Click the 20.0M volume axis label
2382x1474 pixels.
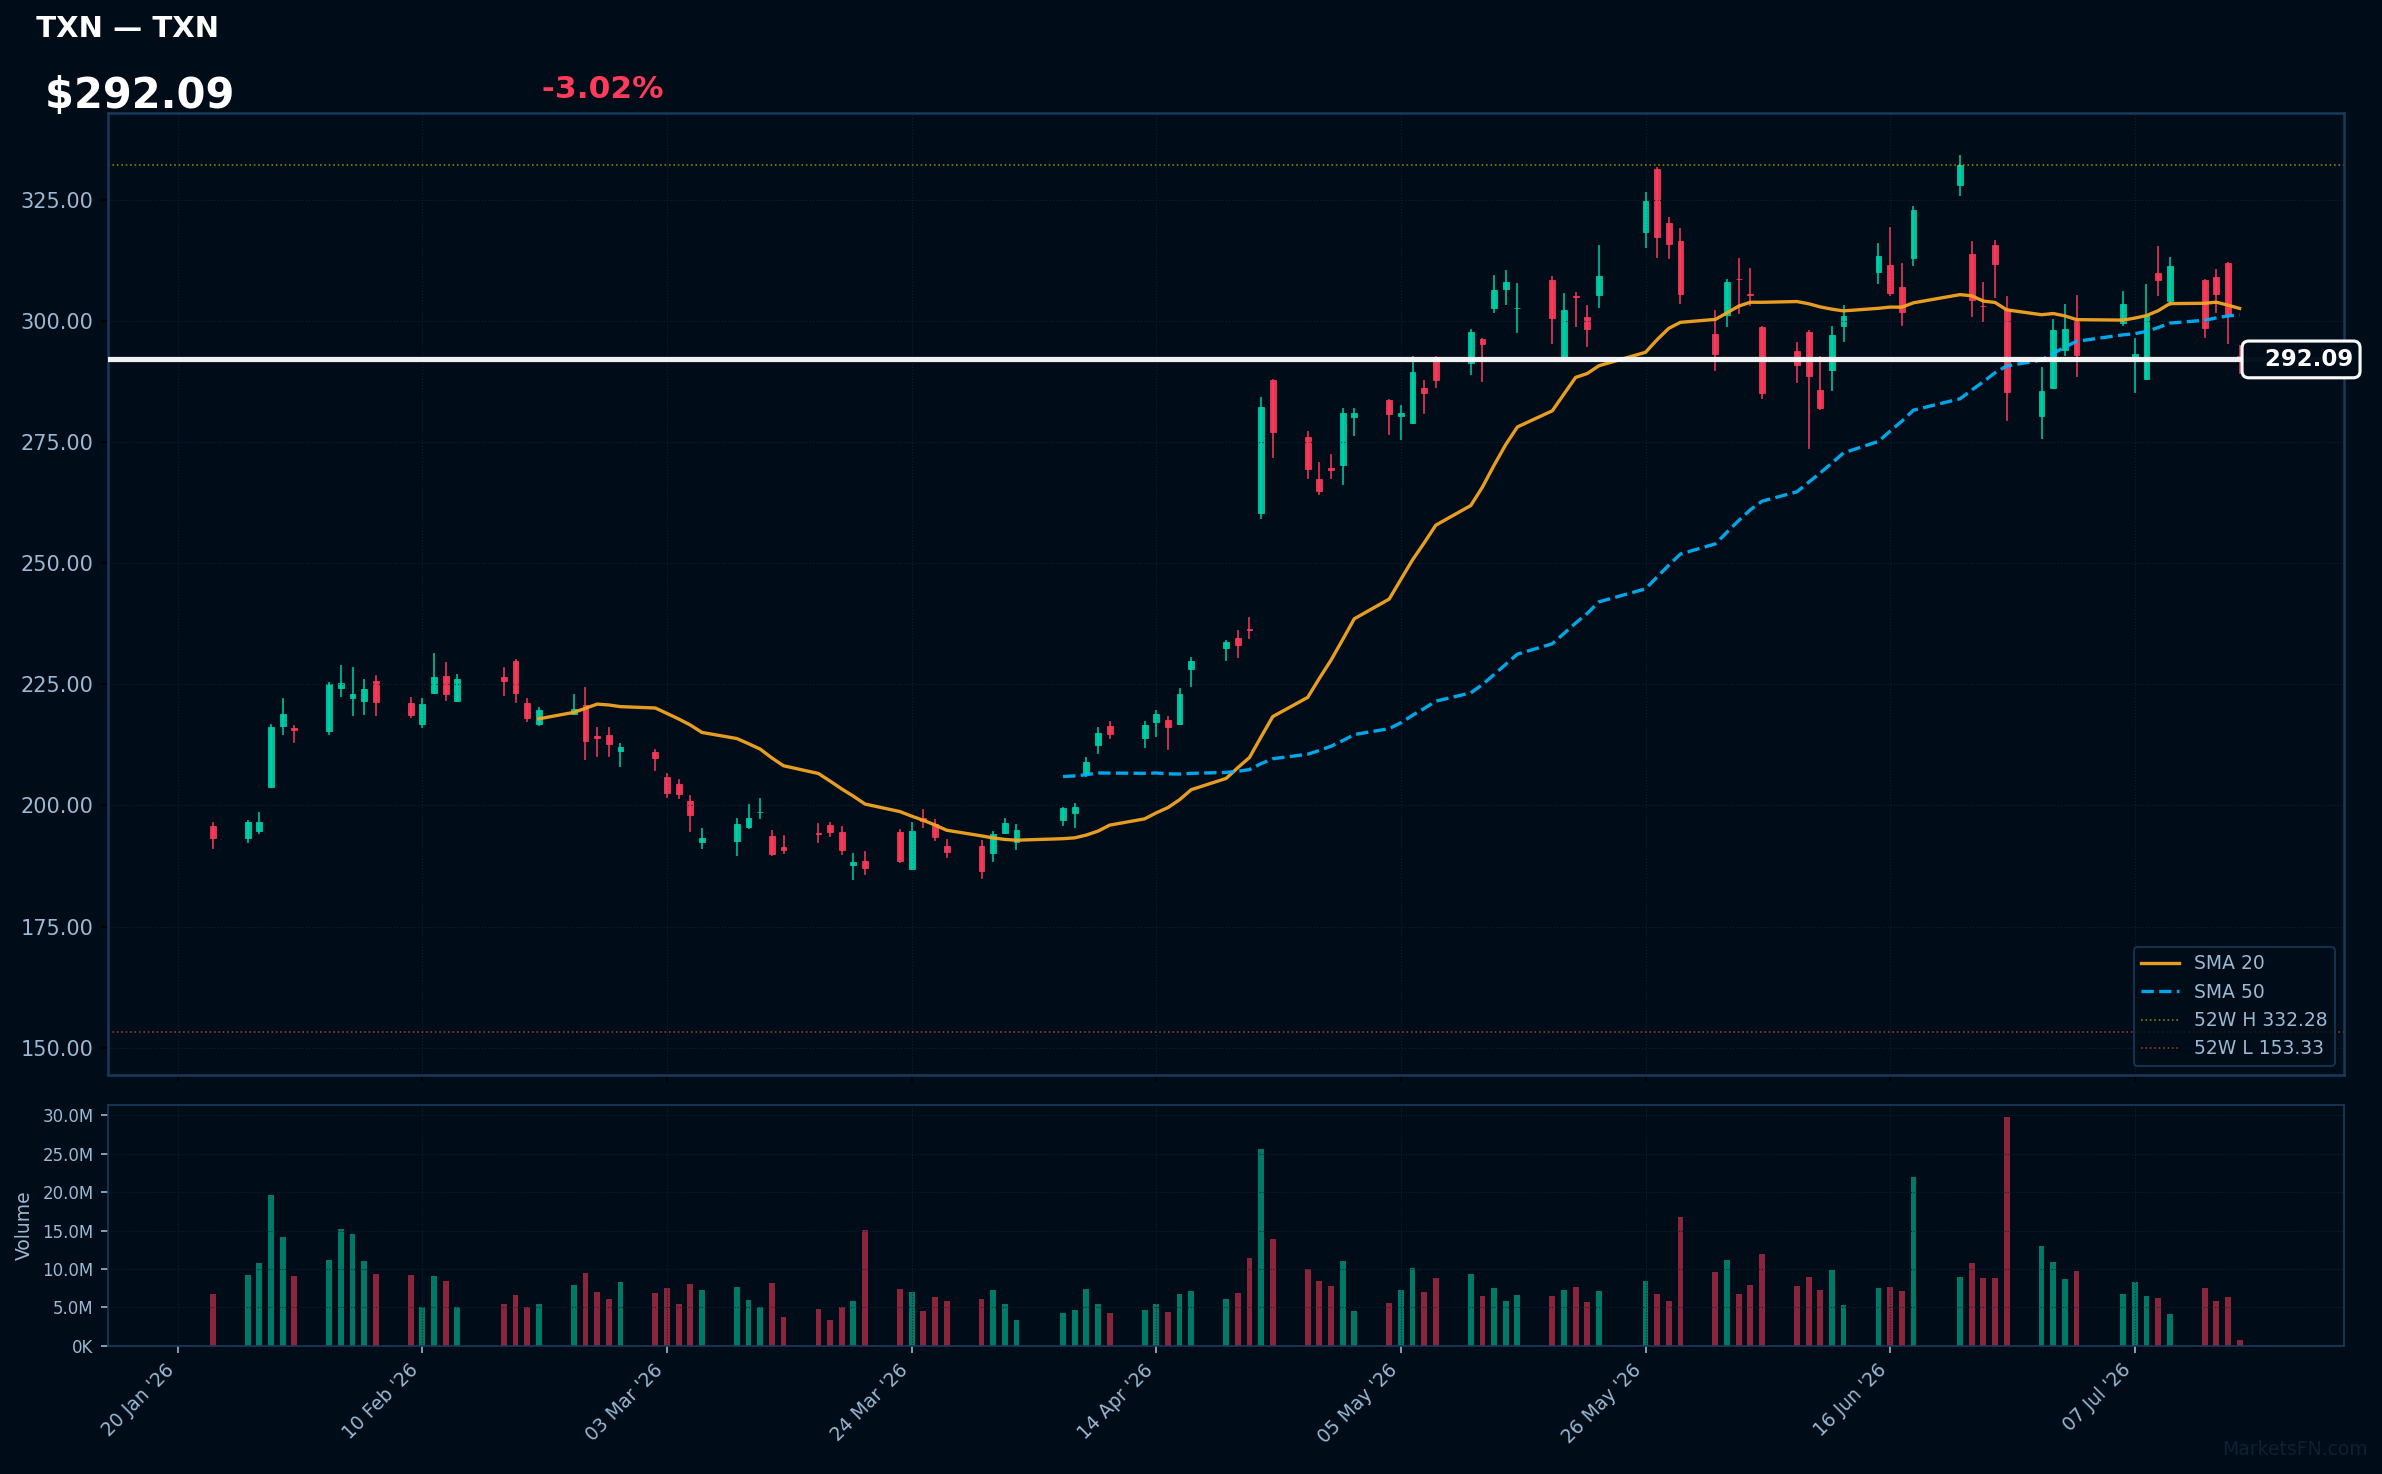pos(68,1193)
